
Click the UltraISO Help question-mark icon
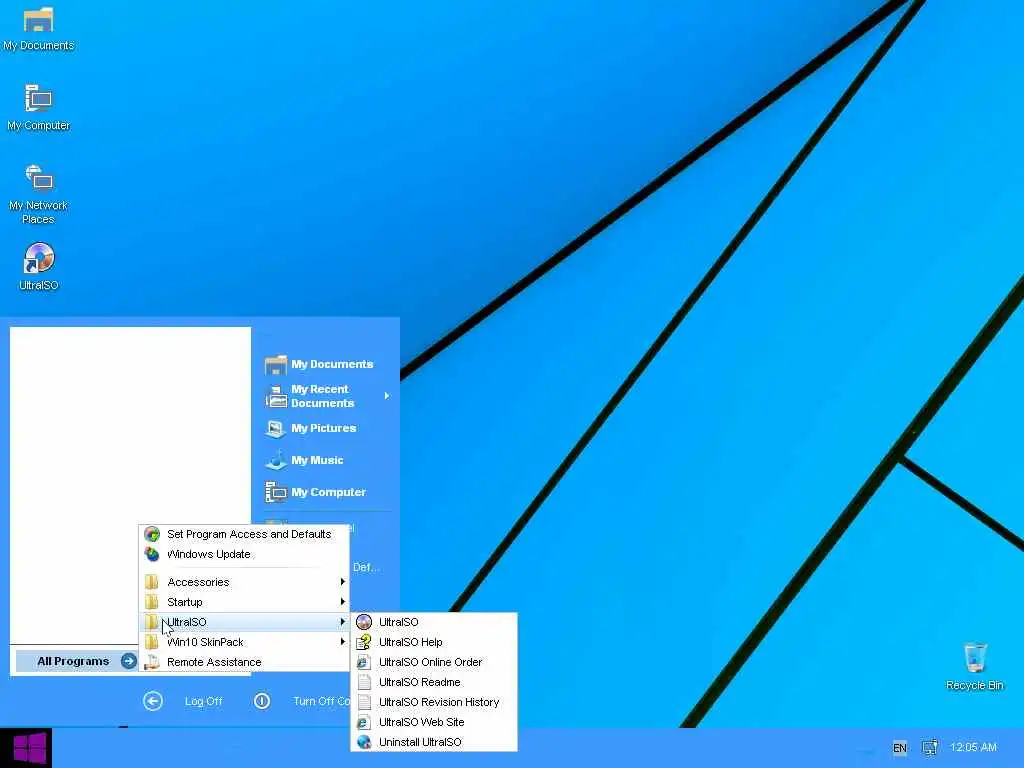364,643
